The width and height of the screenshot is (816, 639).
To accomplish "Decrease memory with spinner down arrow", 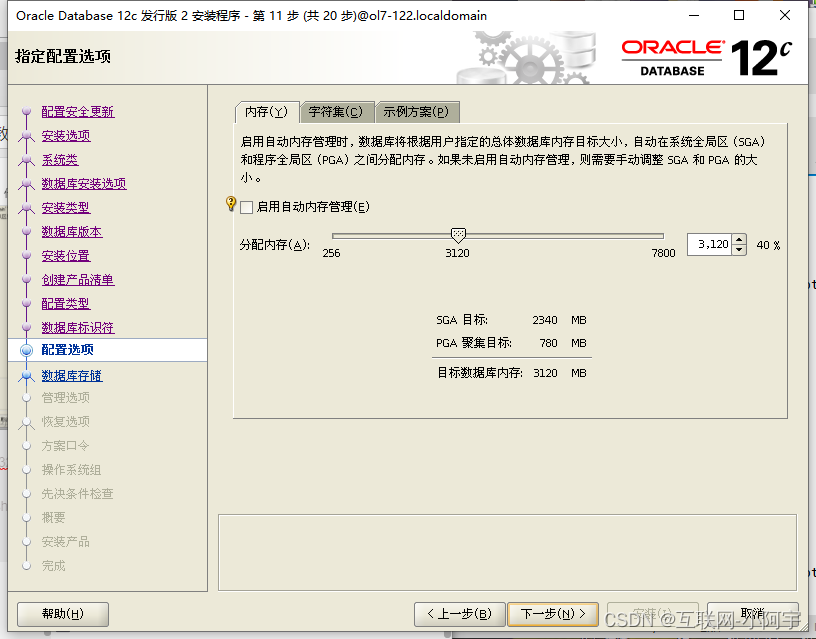I will click(x=740, y=250).
